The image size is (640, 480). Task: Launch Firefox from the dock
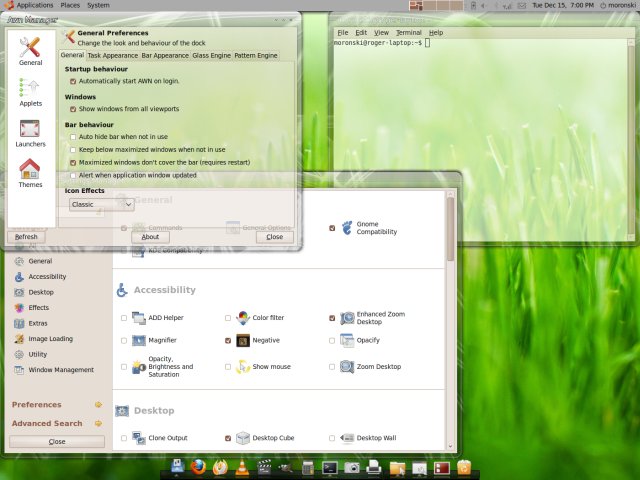pyautogui.click(x=198, y=467)
